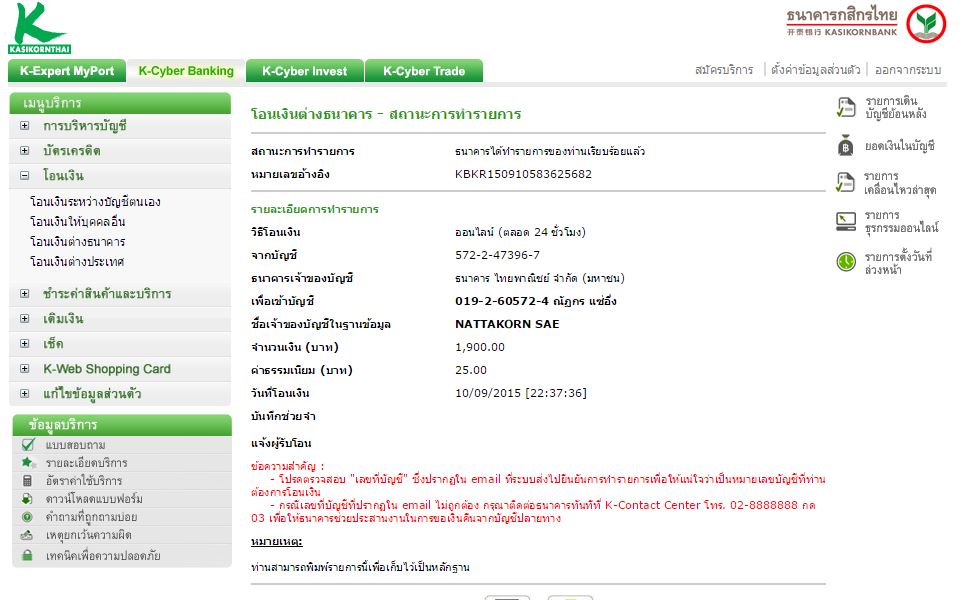968x600 pixels.
Task: Click the ยอดเงินในบัญชี text link
Action: pos(899,146)
